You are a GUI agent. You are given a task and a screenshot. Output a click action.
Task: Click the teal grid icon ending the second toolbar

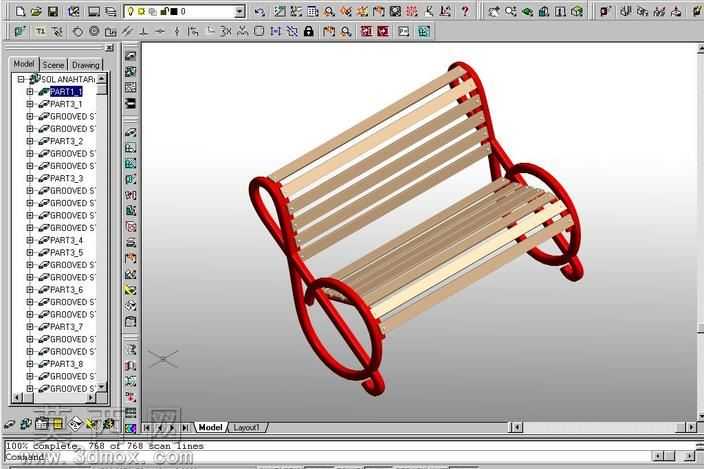coord(424,31)
